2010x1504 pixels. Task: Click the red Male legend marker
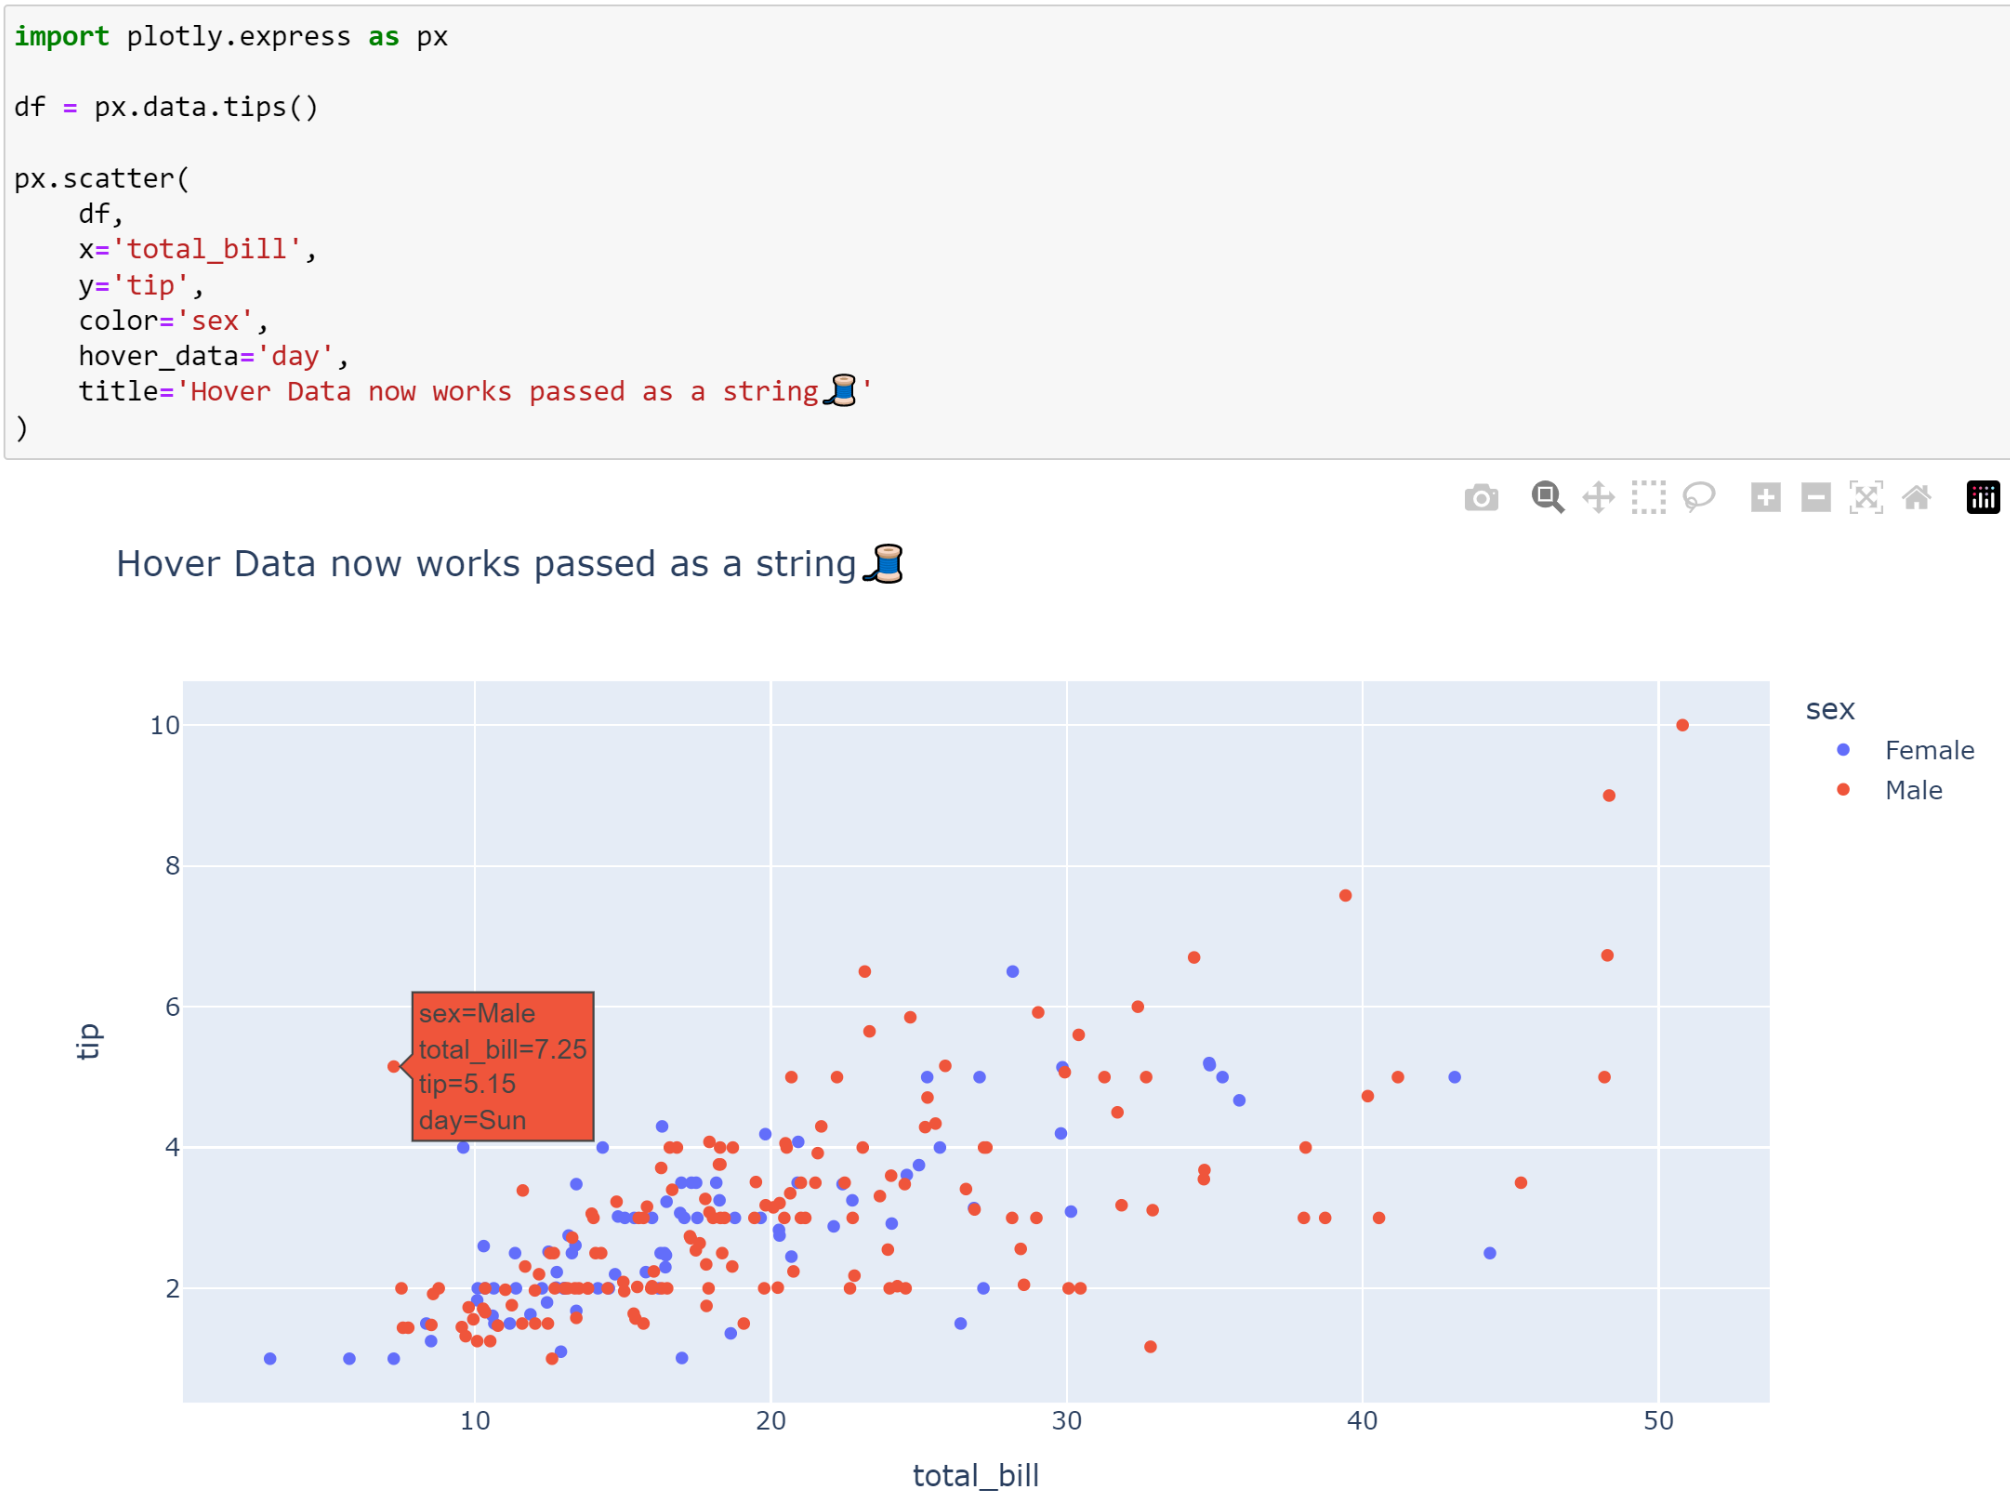point(1843,790)
